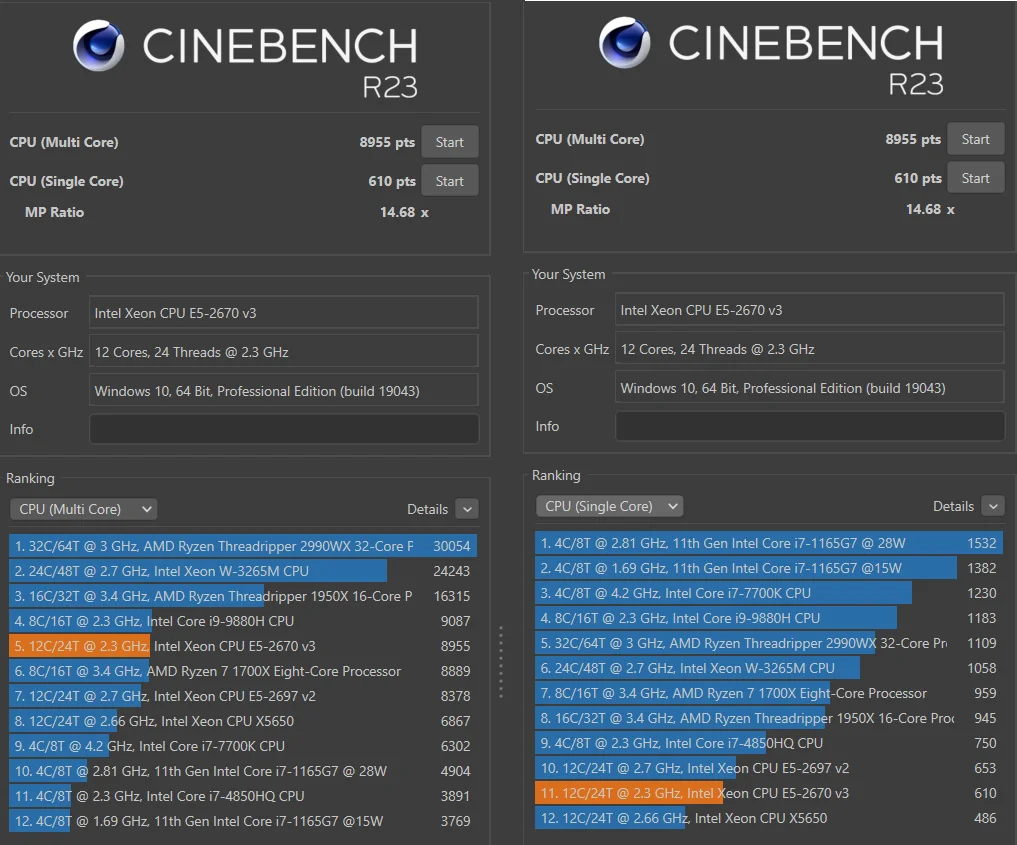1017x845 pixels.
Task: Start Single Core test in left window
Action: pos(449,181)
